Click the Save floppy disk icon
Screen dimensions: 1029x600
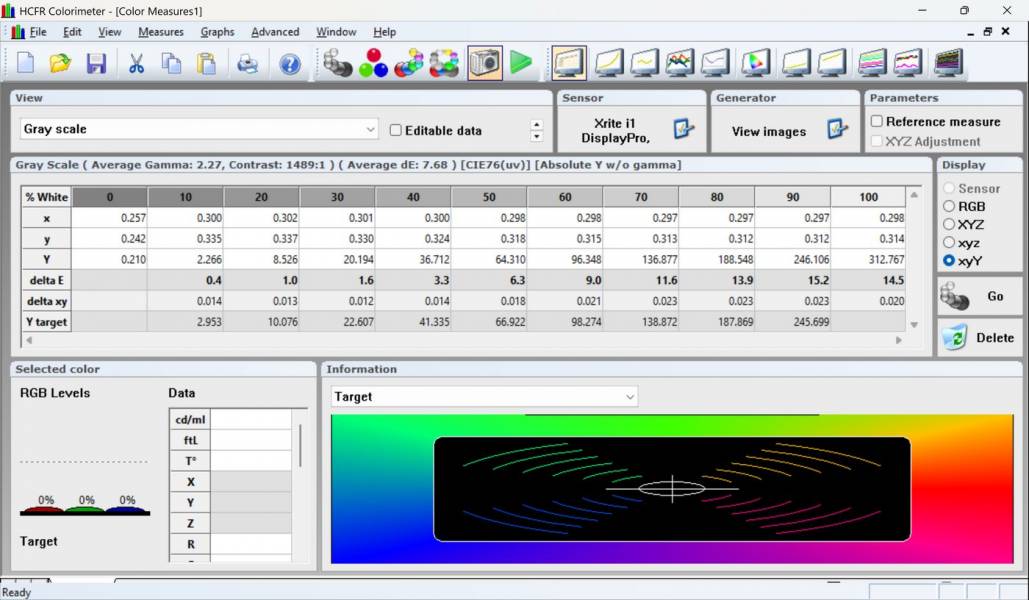pyautogui.click(x=96, y=64)
